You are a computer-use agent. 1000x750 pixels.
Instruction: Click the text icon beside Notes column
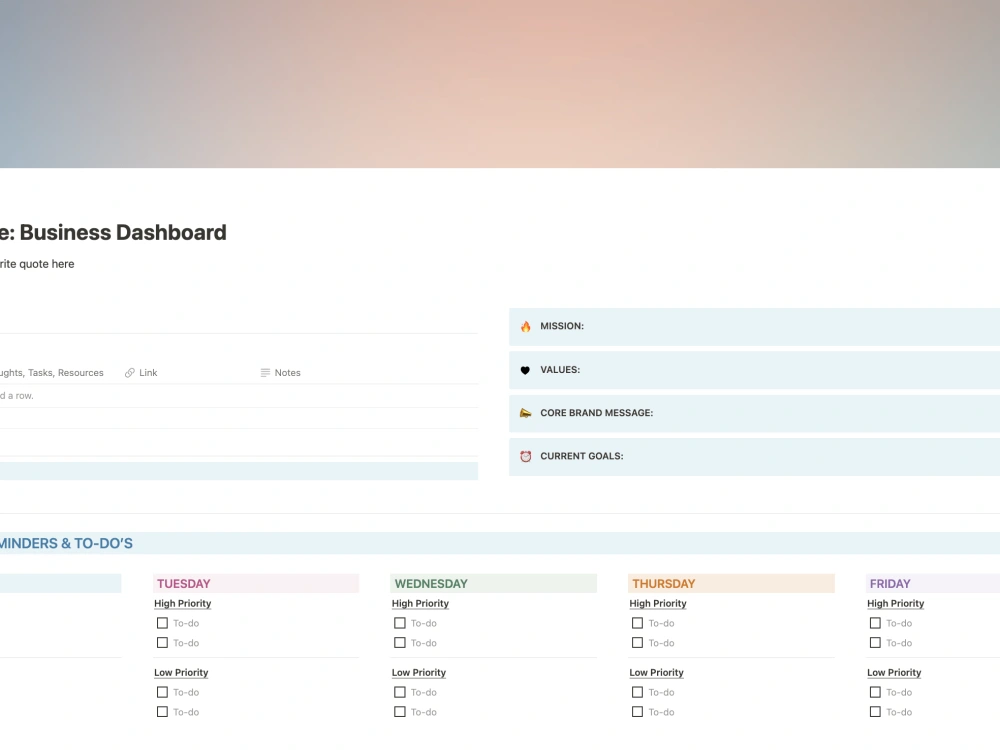coord(265,372)
